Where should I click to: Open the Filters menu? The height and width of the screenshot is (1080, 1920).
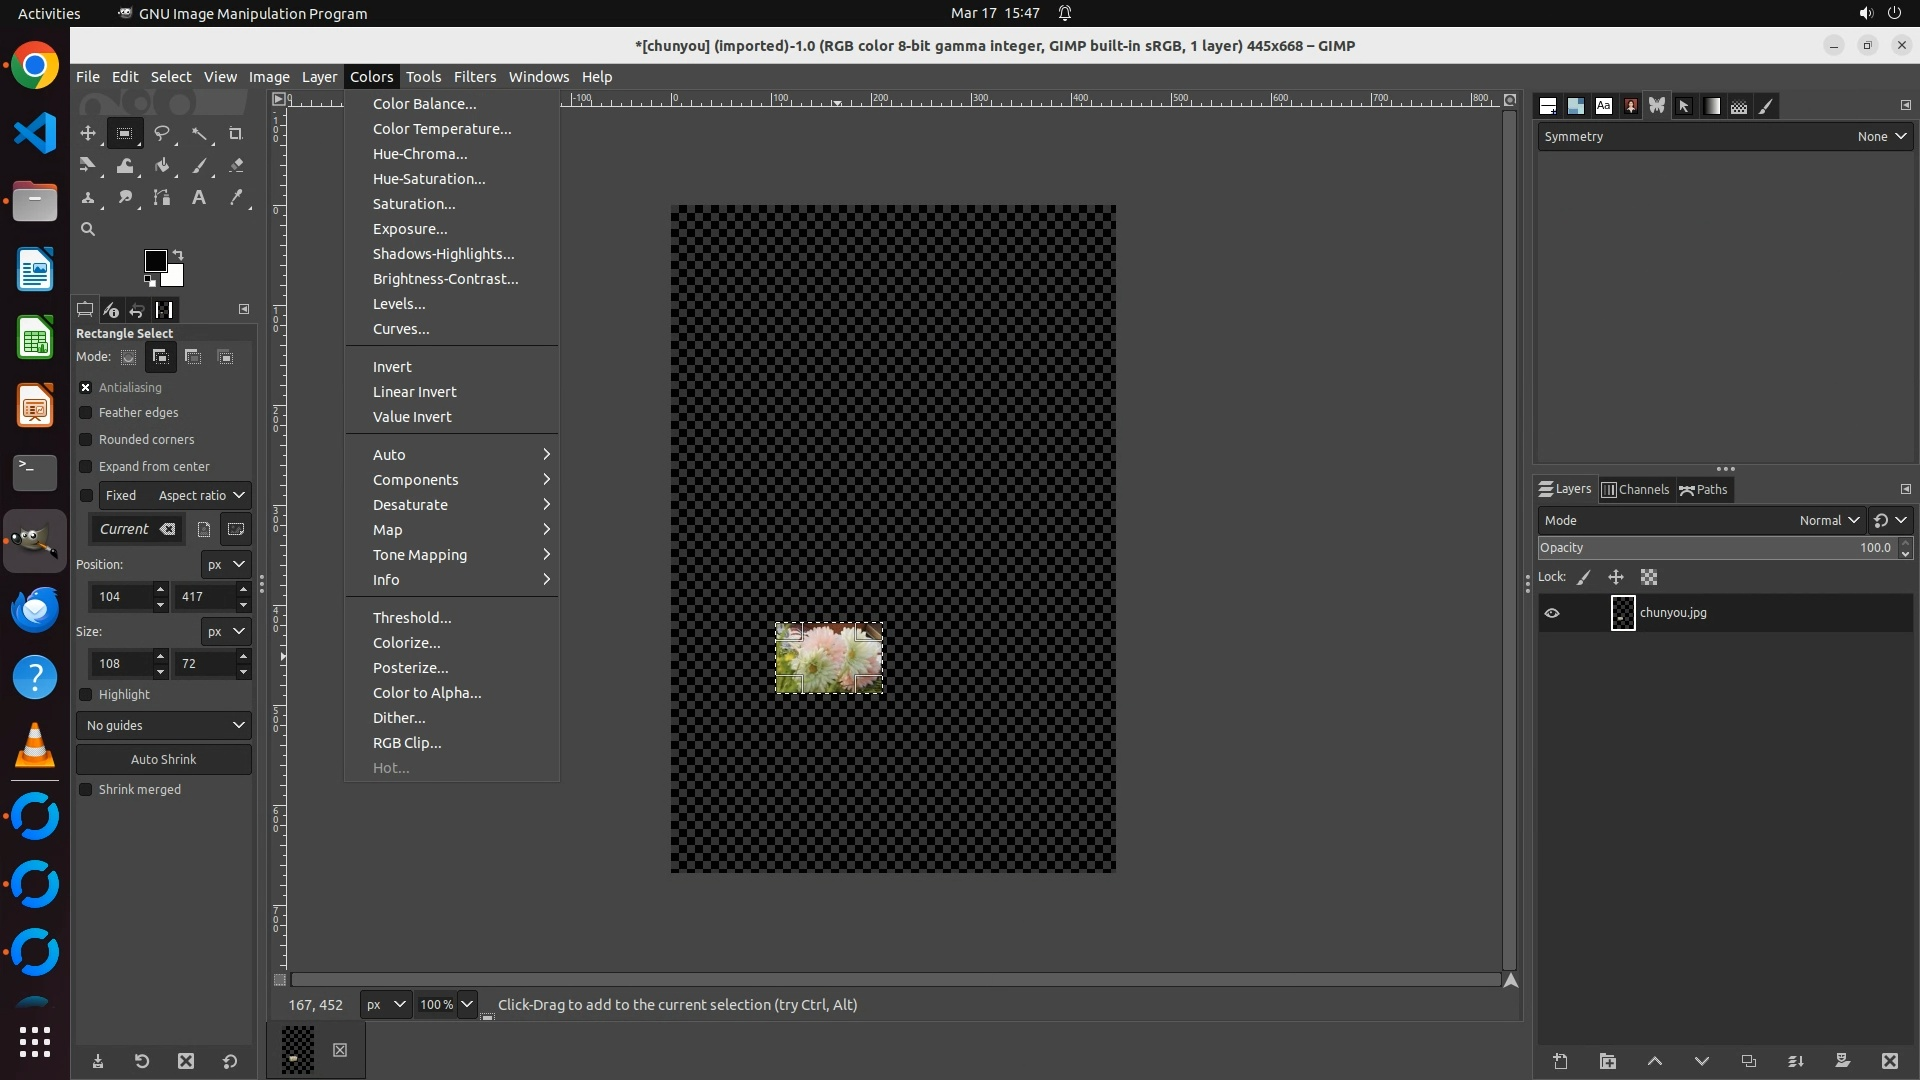[474, 77]
